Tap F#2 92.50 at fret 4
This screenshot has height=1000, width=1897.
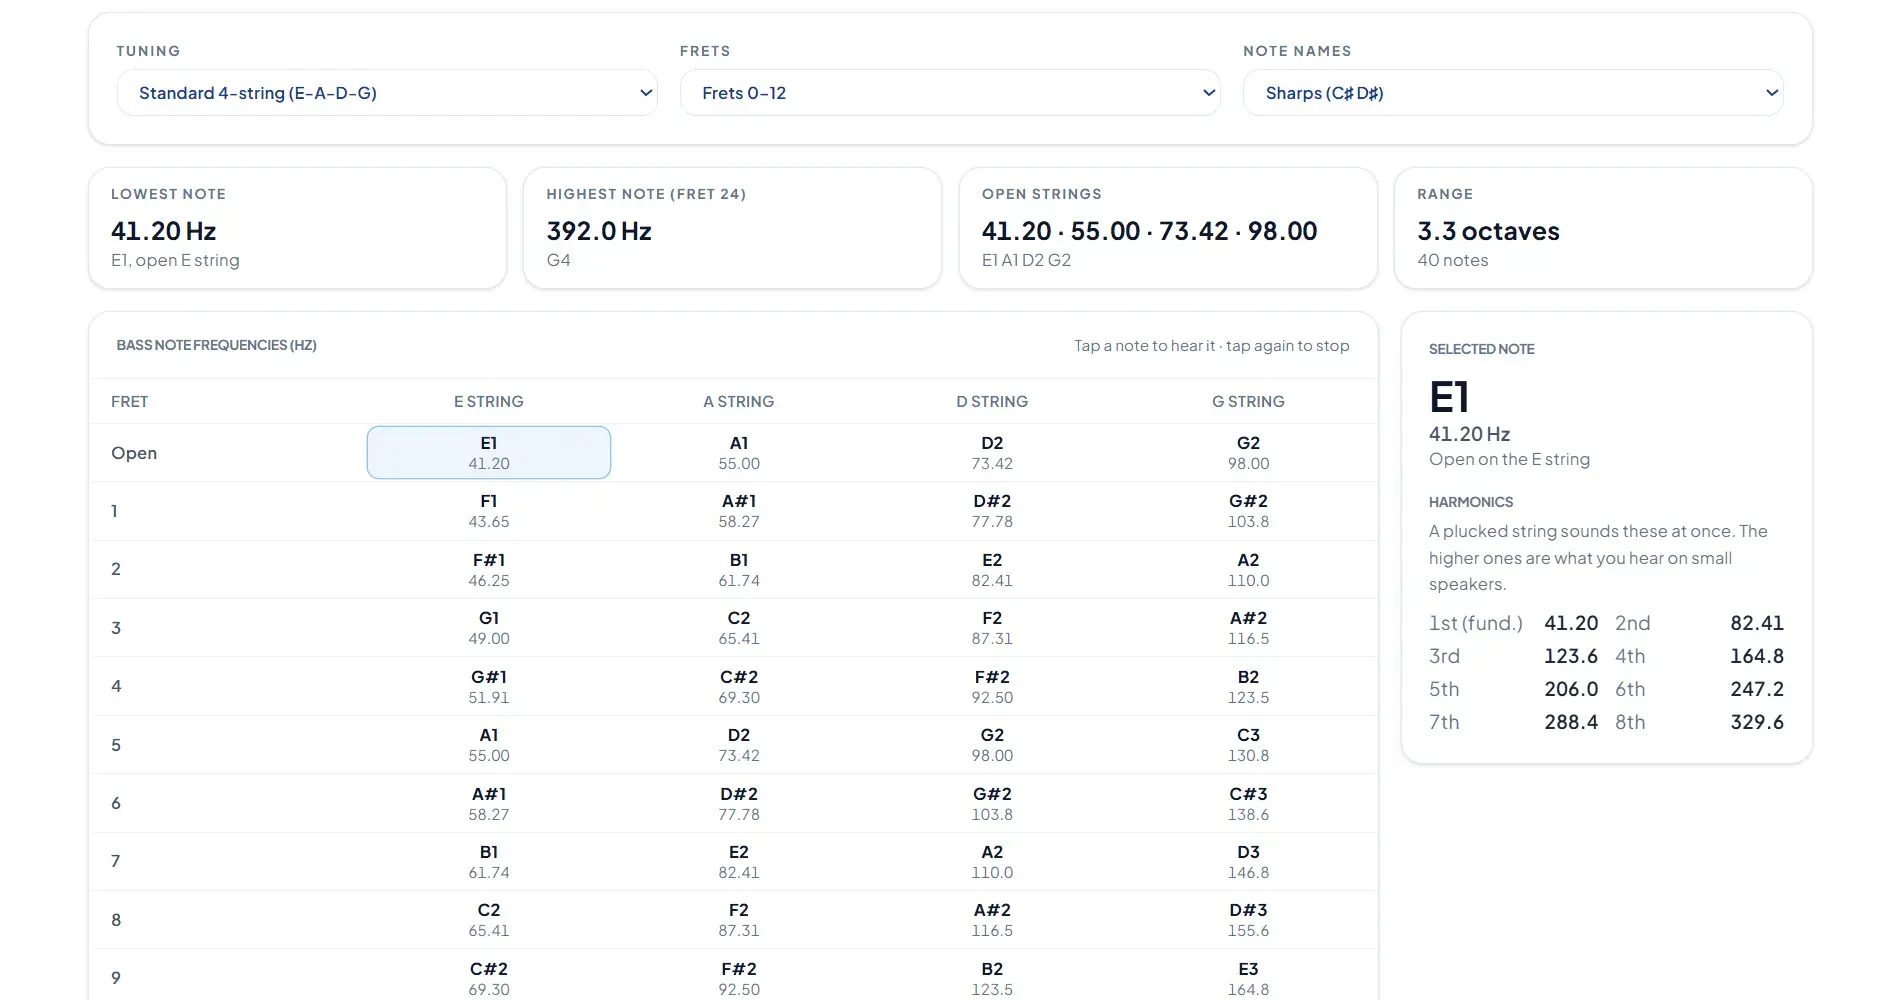[992, 687]
